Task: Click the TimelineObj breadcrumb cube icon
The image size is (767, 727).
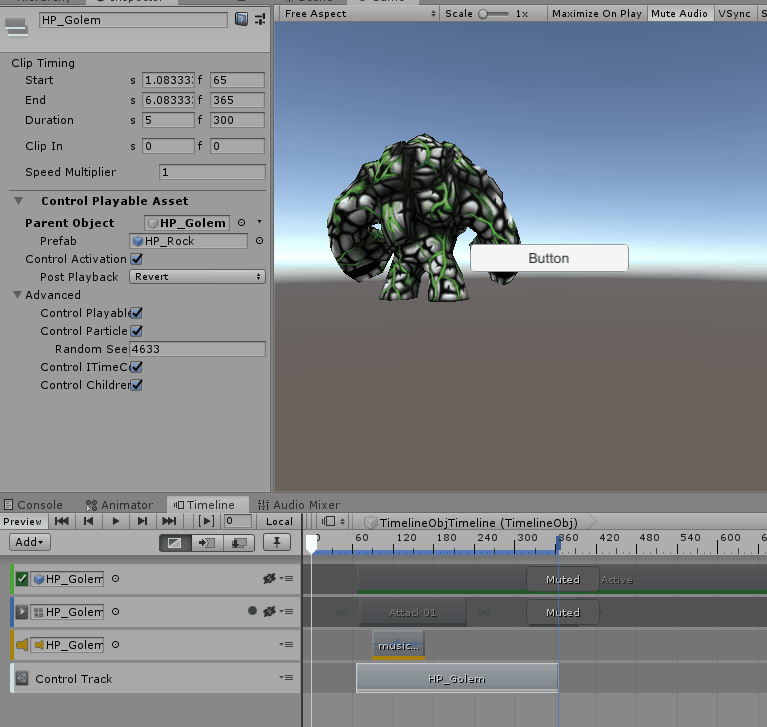Action: click(371, 523)
